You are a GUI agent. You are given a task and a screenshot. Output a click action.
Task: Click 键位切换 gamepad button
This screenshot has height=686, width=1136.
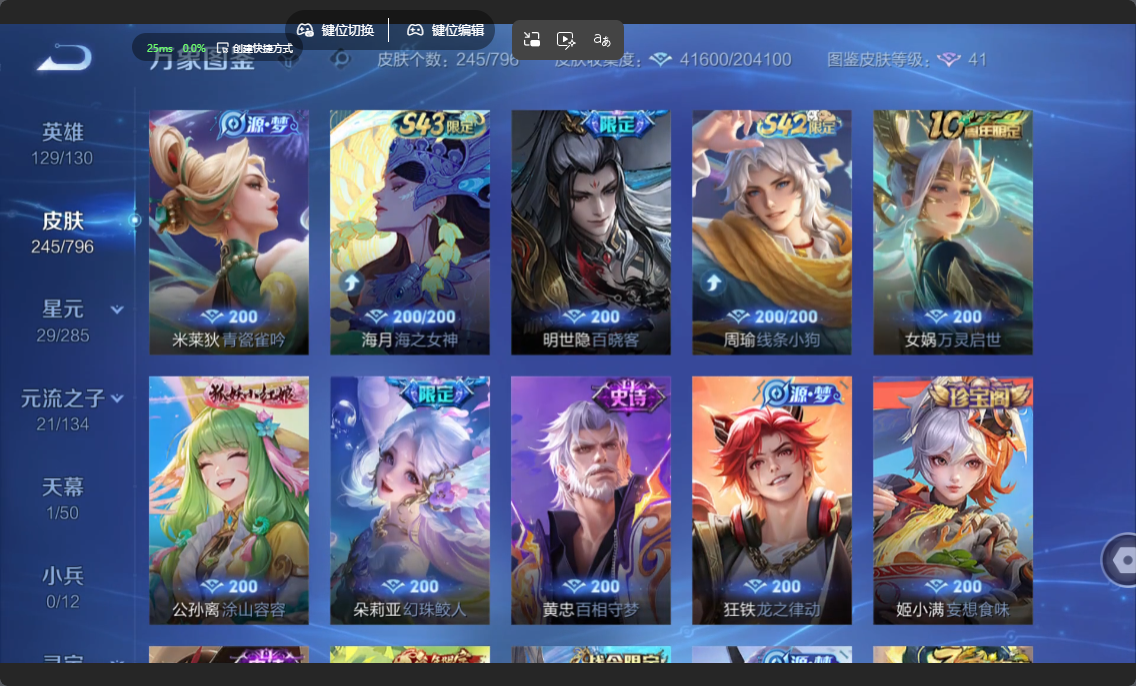[x=335, y=30]
